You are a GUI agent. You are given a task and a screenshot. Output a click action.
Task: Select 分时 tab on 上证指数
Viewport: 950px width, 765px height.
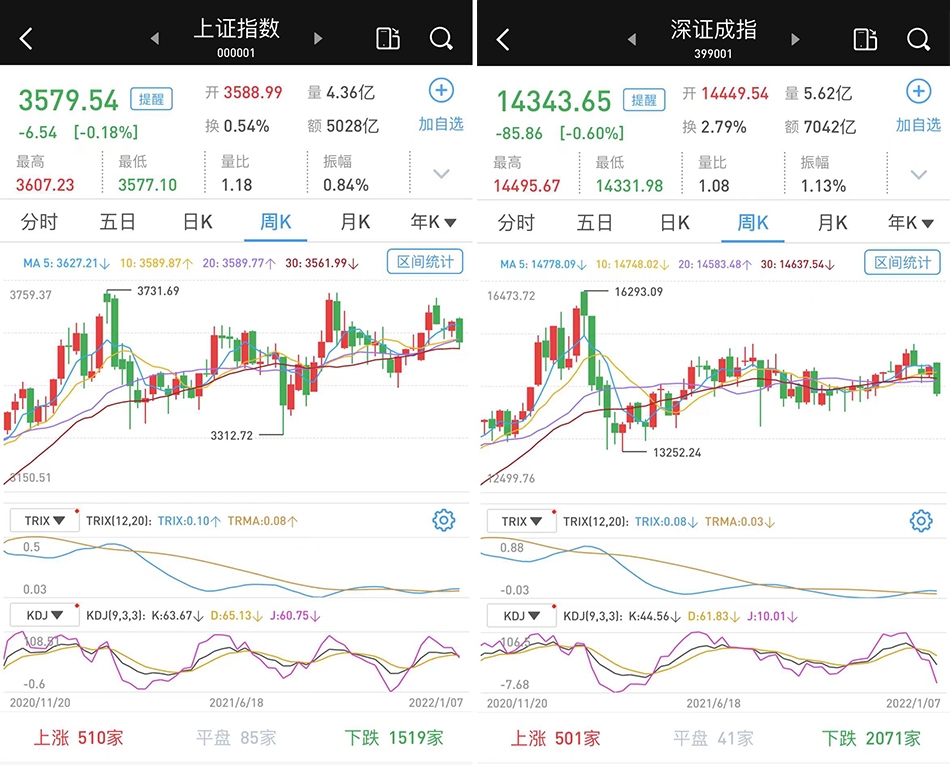39,222
